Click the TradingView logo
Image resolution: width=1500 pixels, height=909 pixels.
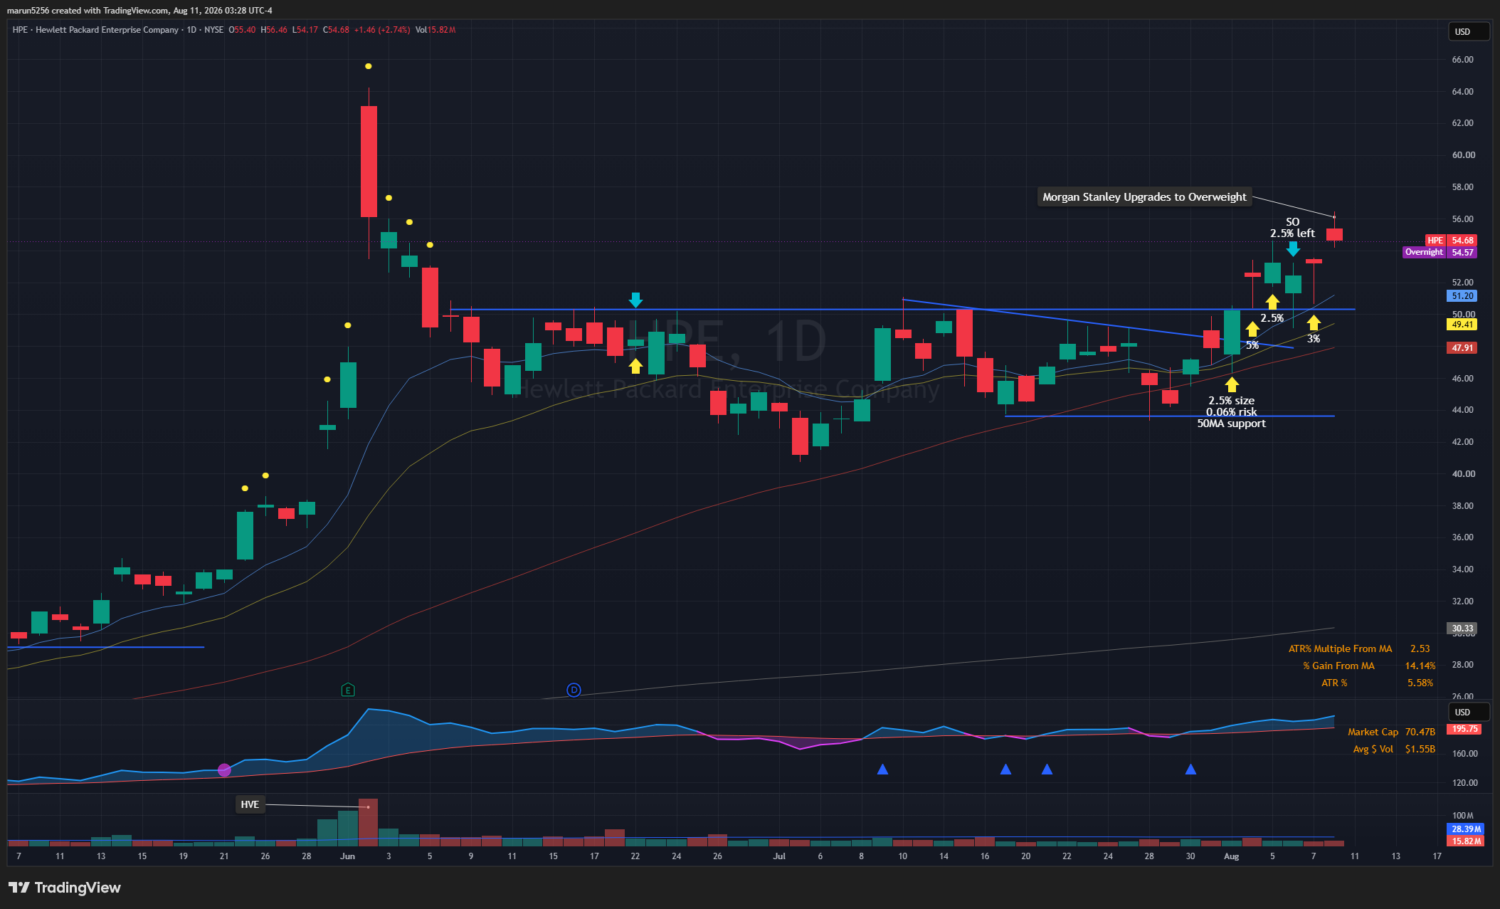pos(64,888)
